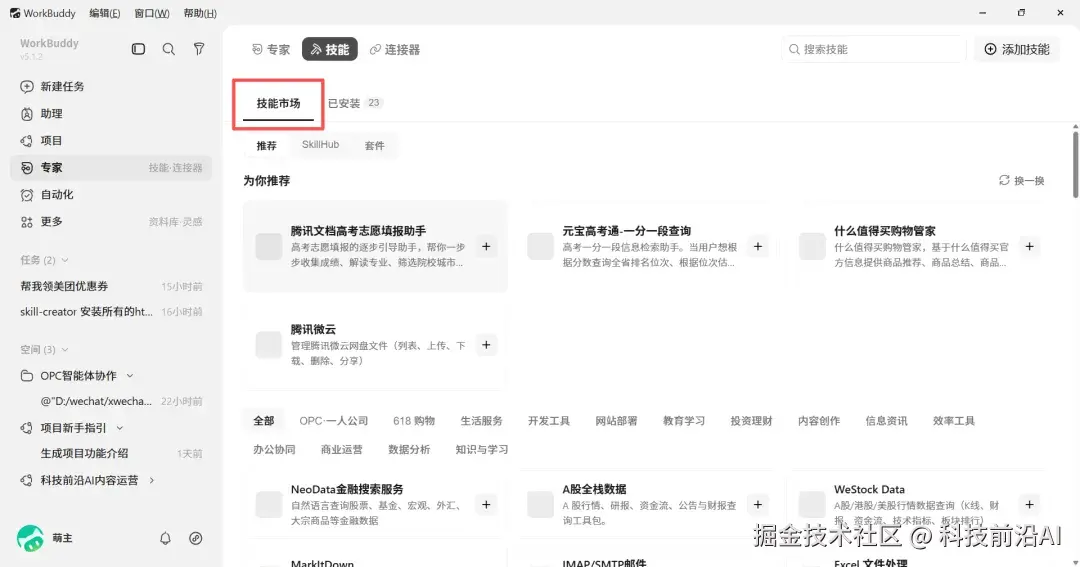Select the 套件 sub-tab
This screenshot has width=1080, height=567.
tap(375, 145)
